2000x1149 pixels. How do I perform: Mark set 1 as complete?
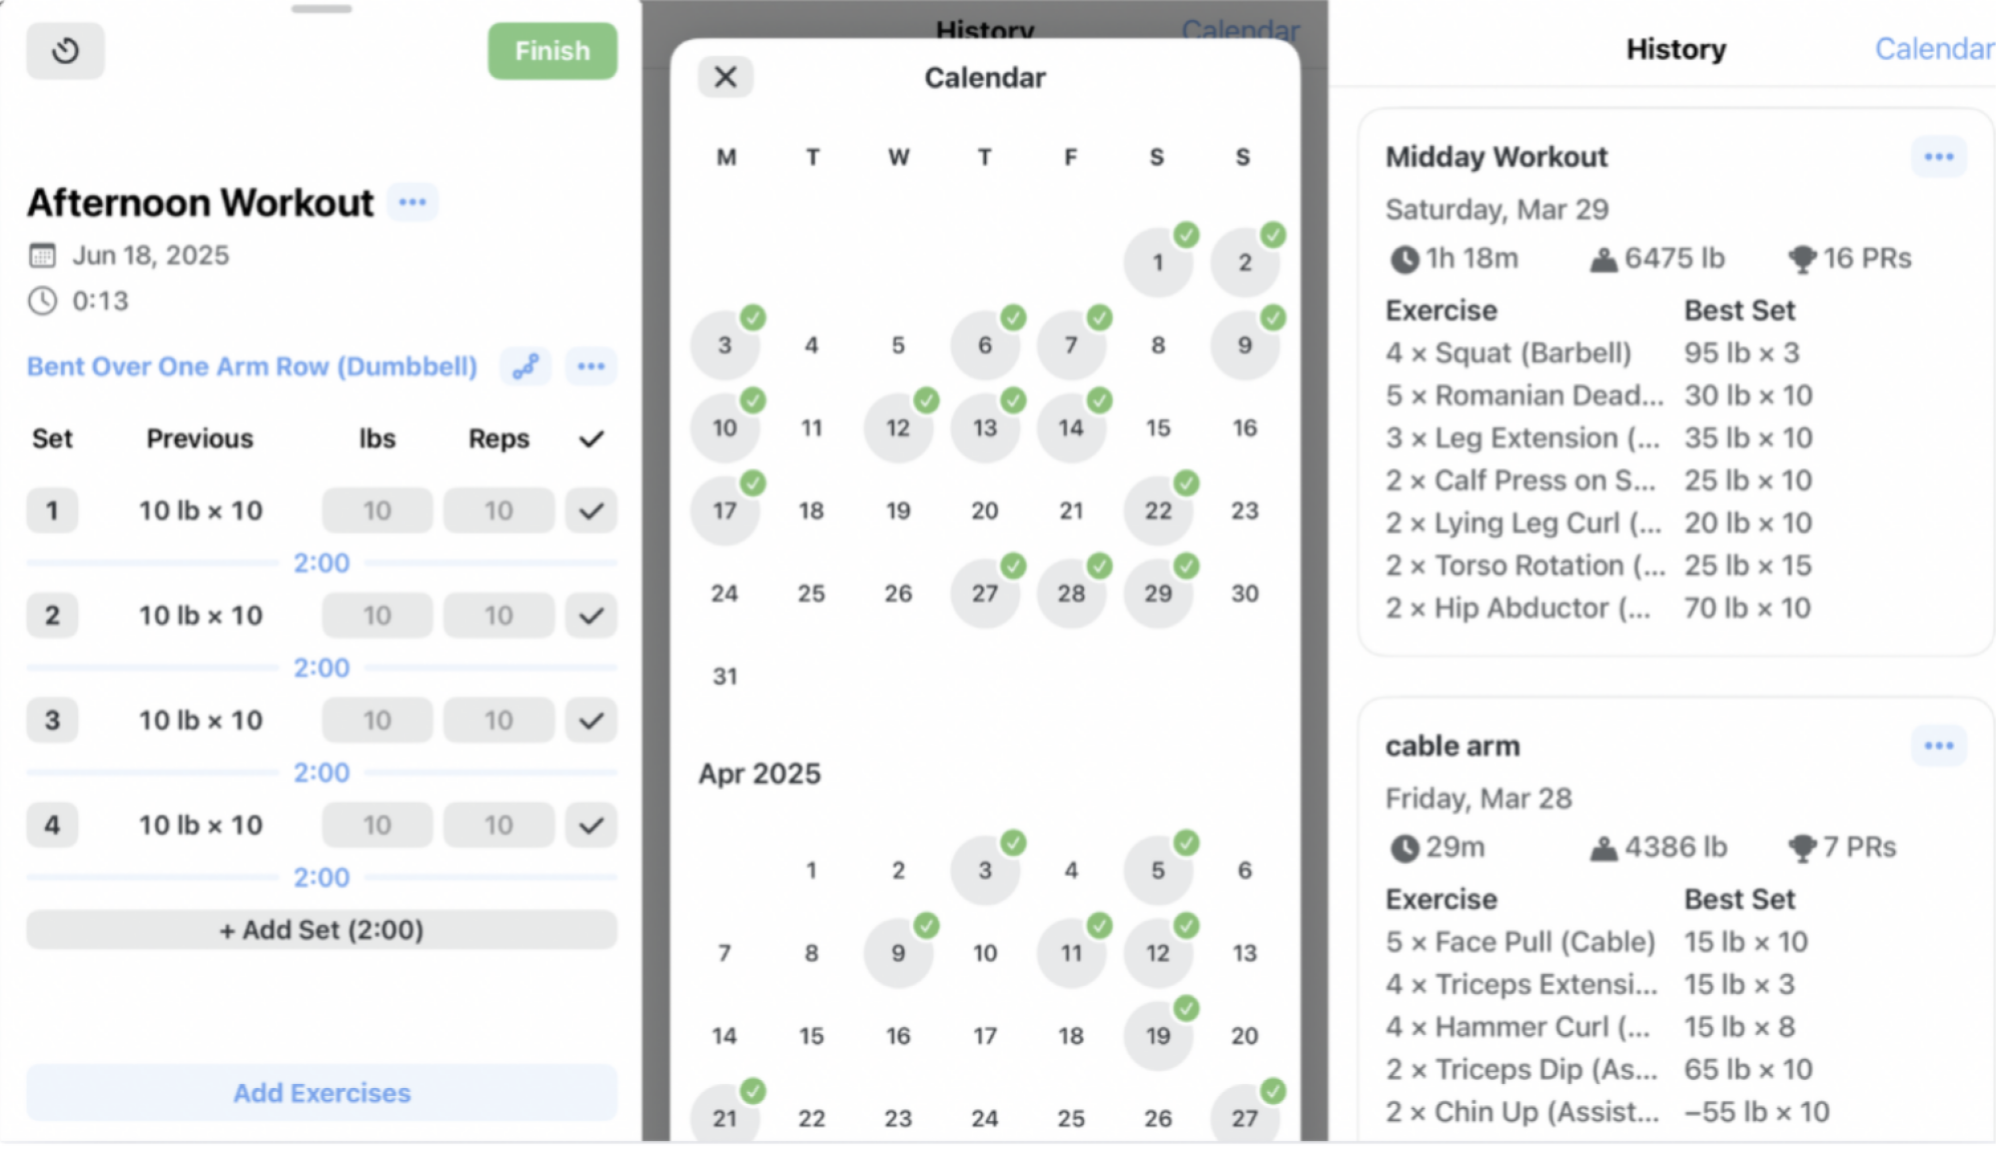[x=591, y=511]
